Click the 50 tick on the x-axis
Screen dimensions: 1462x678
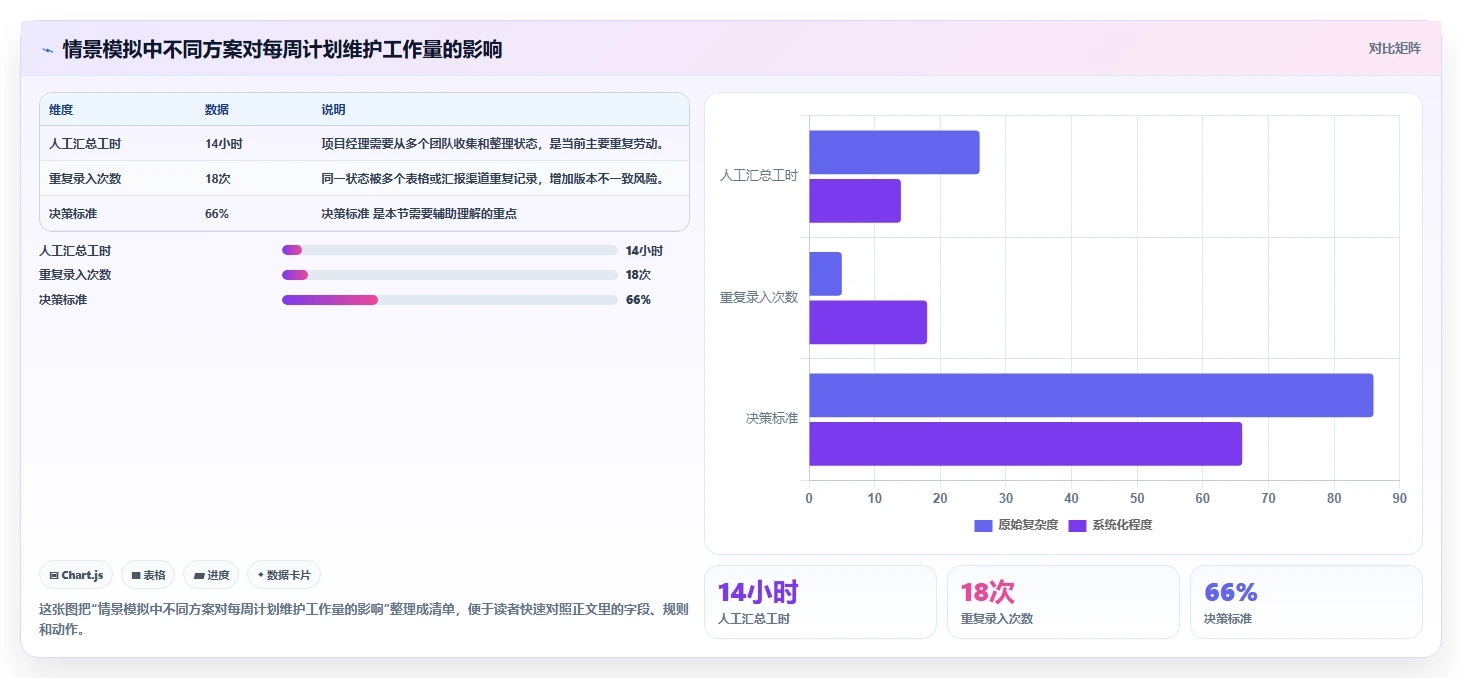(1137, 498)
